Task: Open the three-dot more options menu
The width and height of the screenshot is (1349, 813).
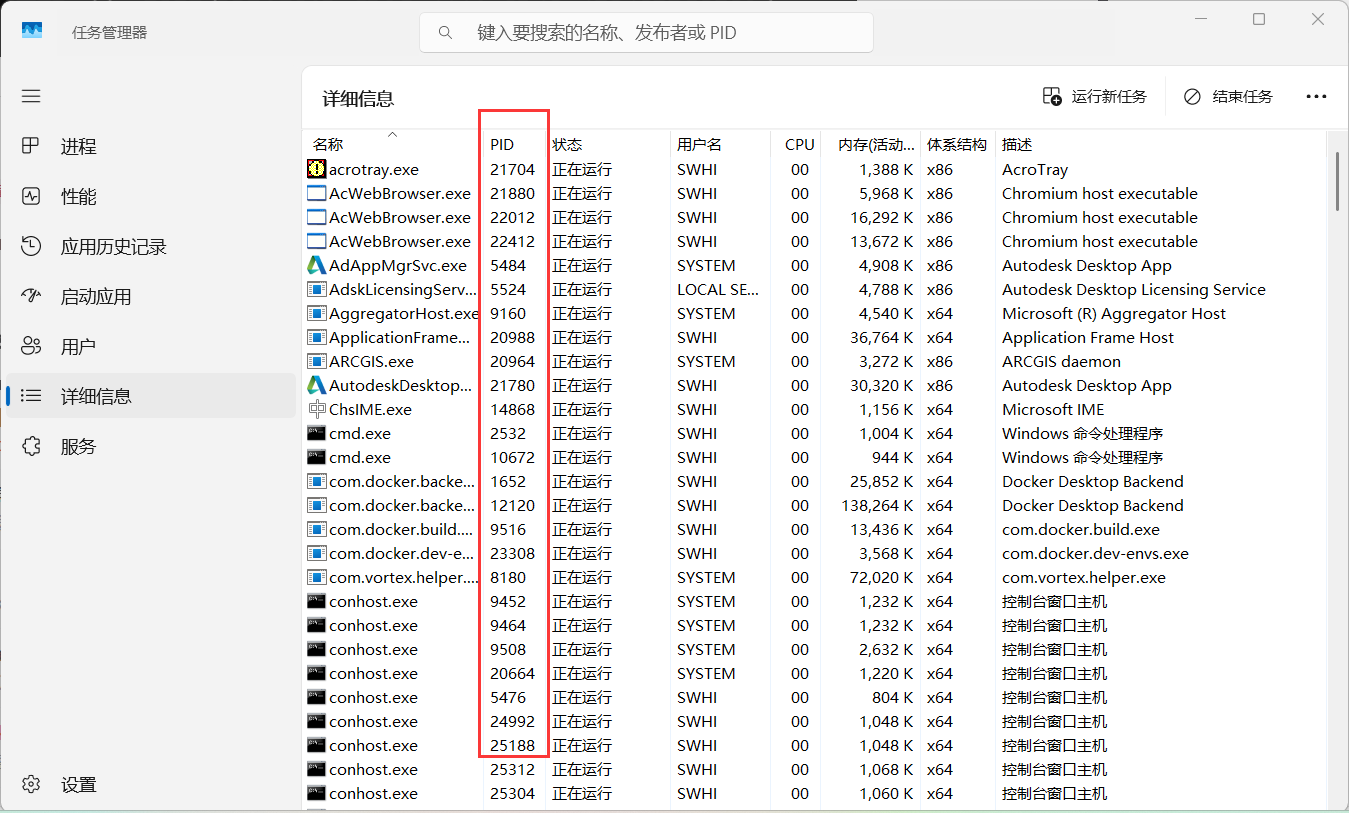Action: pos(1316,97)
